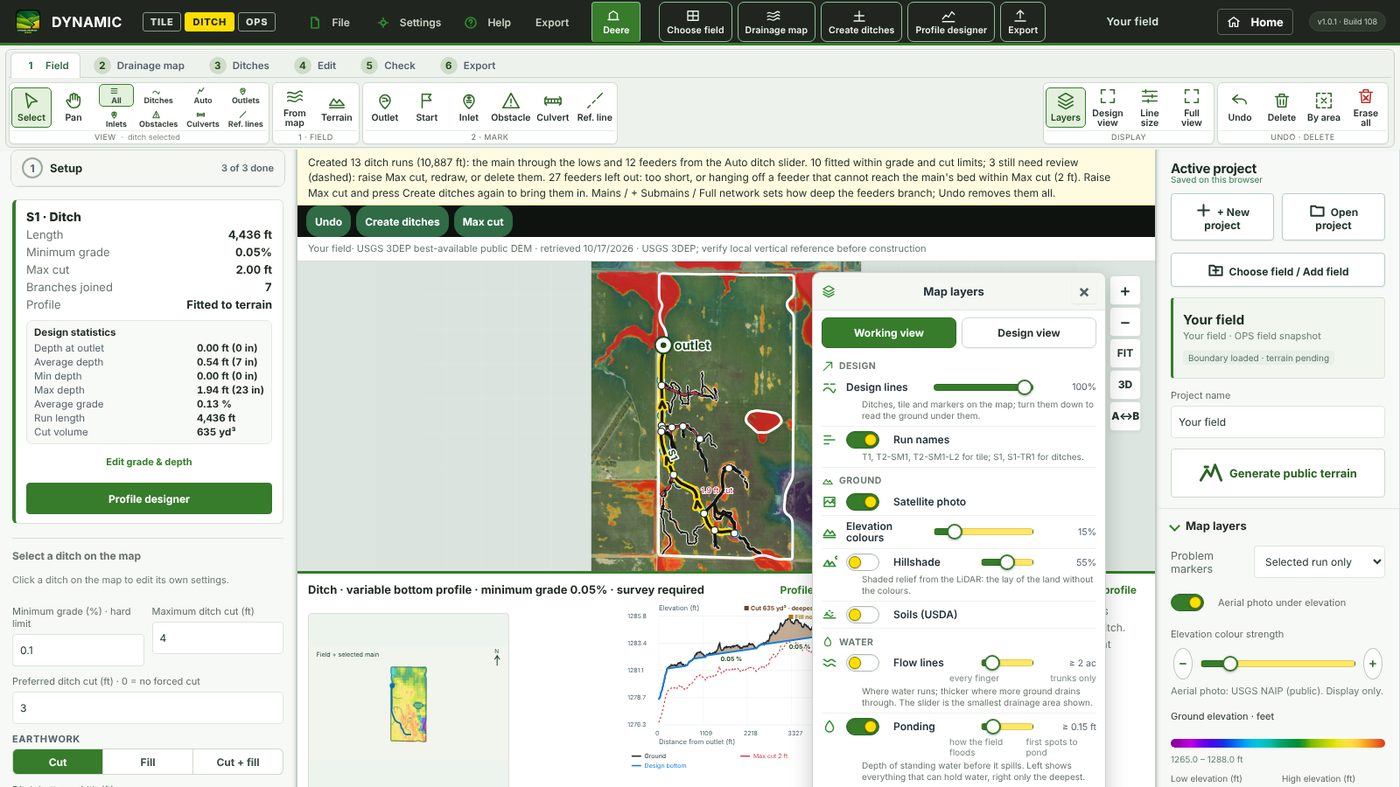Open Line size settings

point(1150,106)
